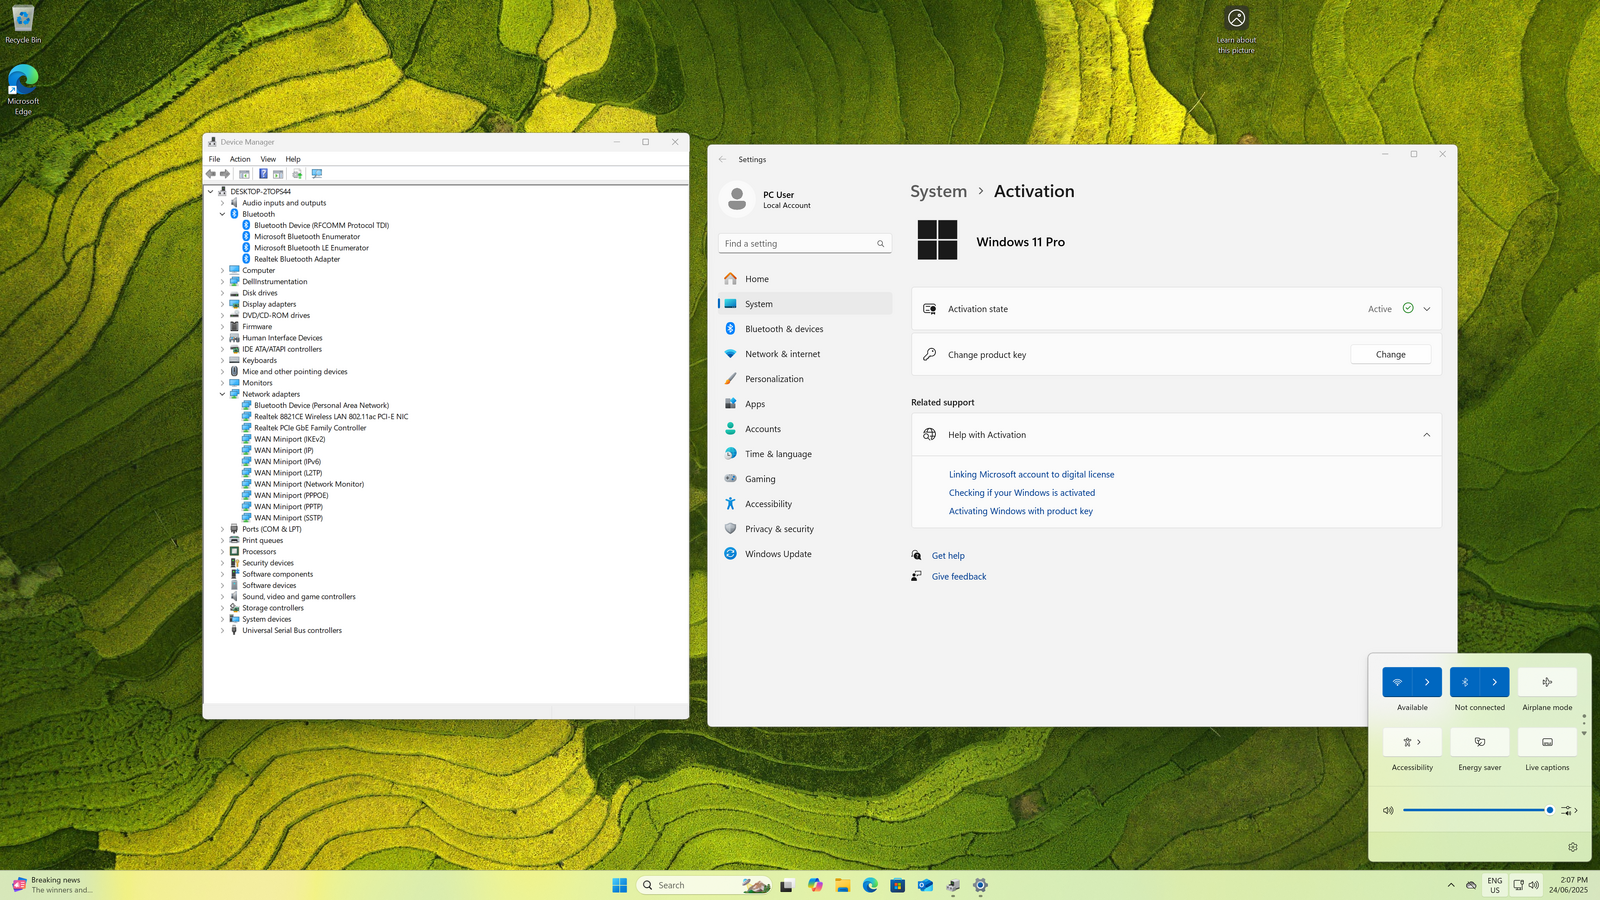Open the View menu in Device Manager
The height and width of the screenshot is (900, 1600).
(x=268, y=159)
